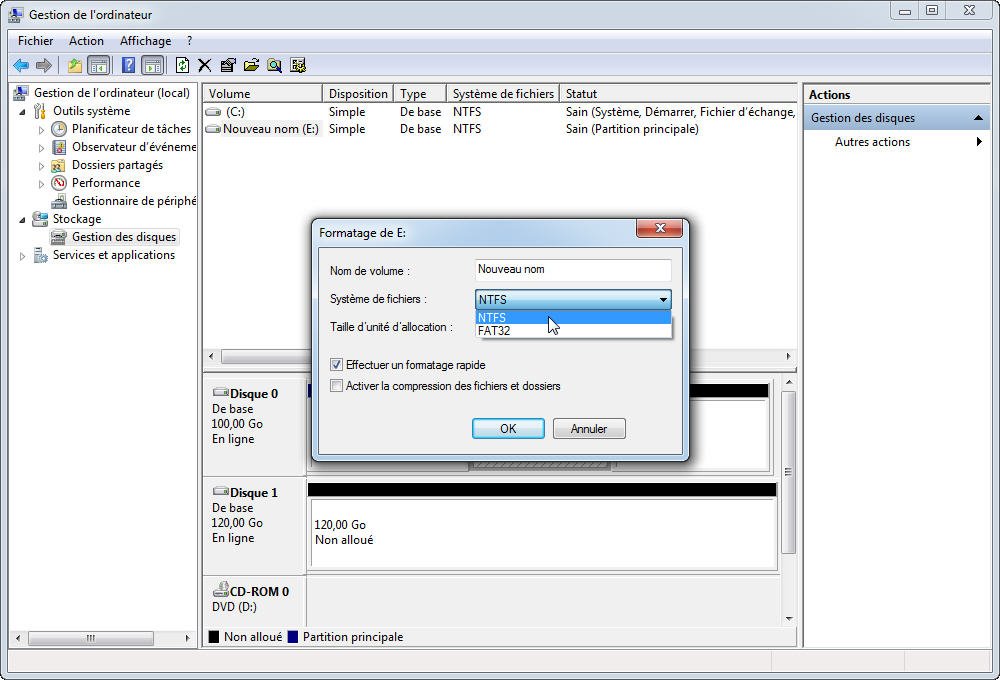This screenshot has width=1000, height=680.
Task: Click the Up one level folder icon
Action: (75, 65)
